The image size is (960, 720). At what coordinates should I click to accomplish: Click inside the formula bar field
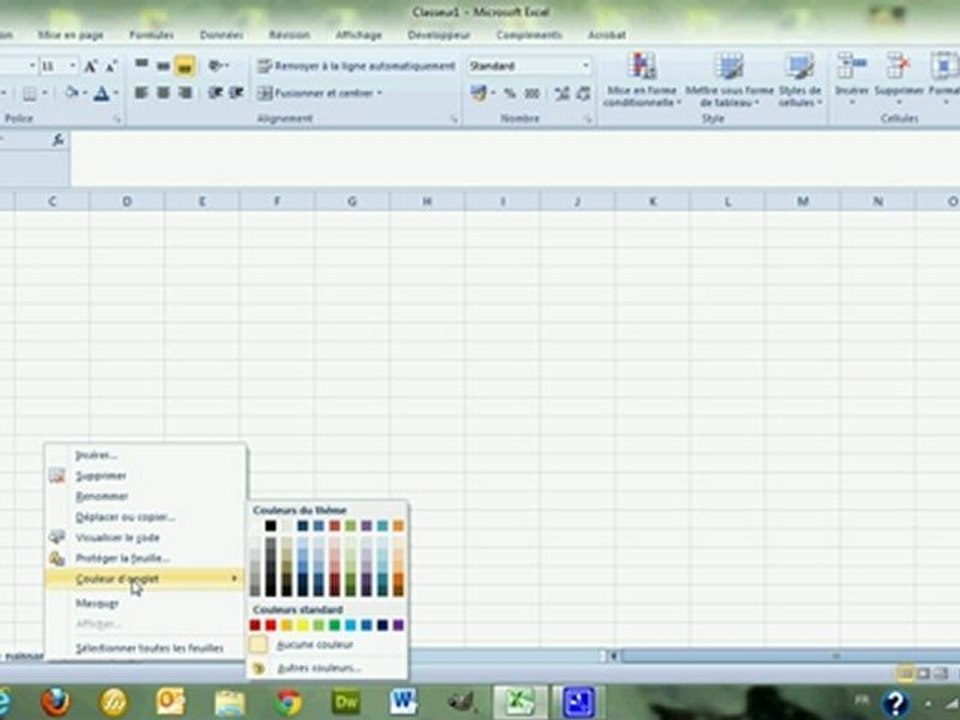coord(514,157)
